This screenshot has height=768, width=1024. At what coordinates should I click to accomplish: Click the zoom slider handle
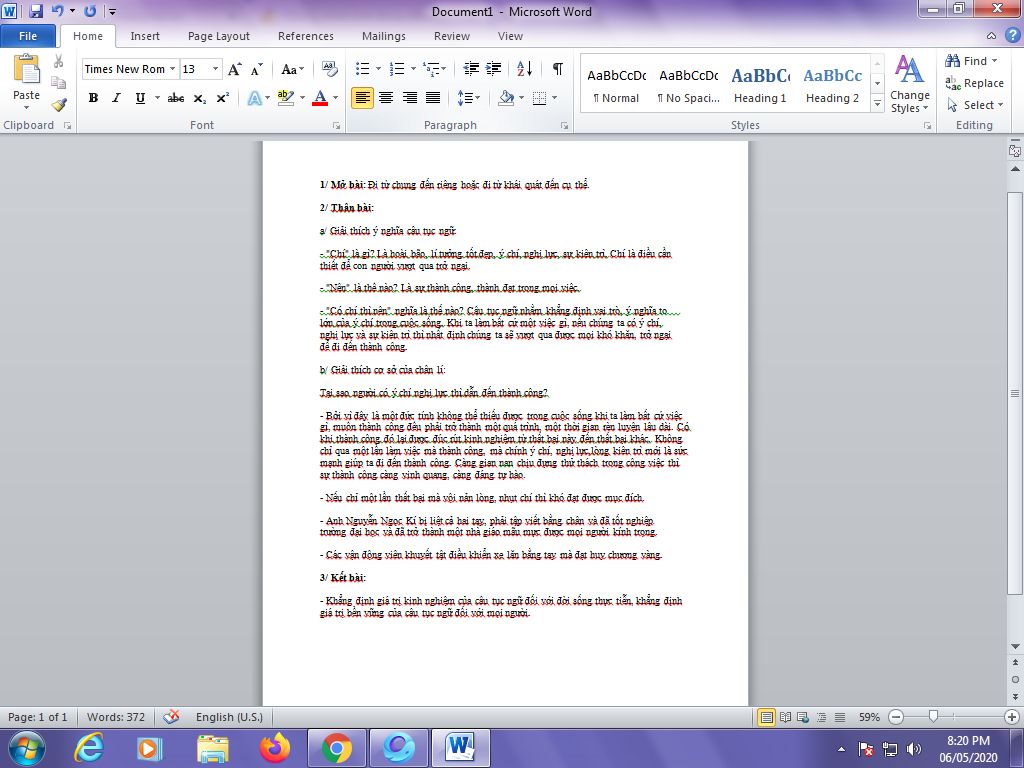tap(933, 716)
